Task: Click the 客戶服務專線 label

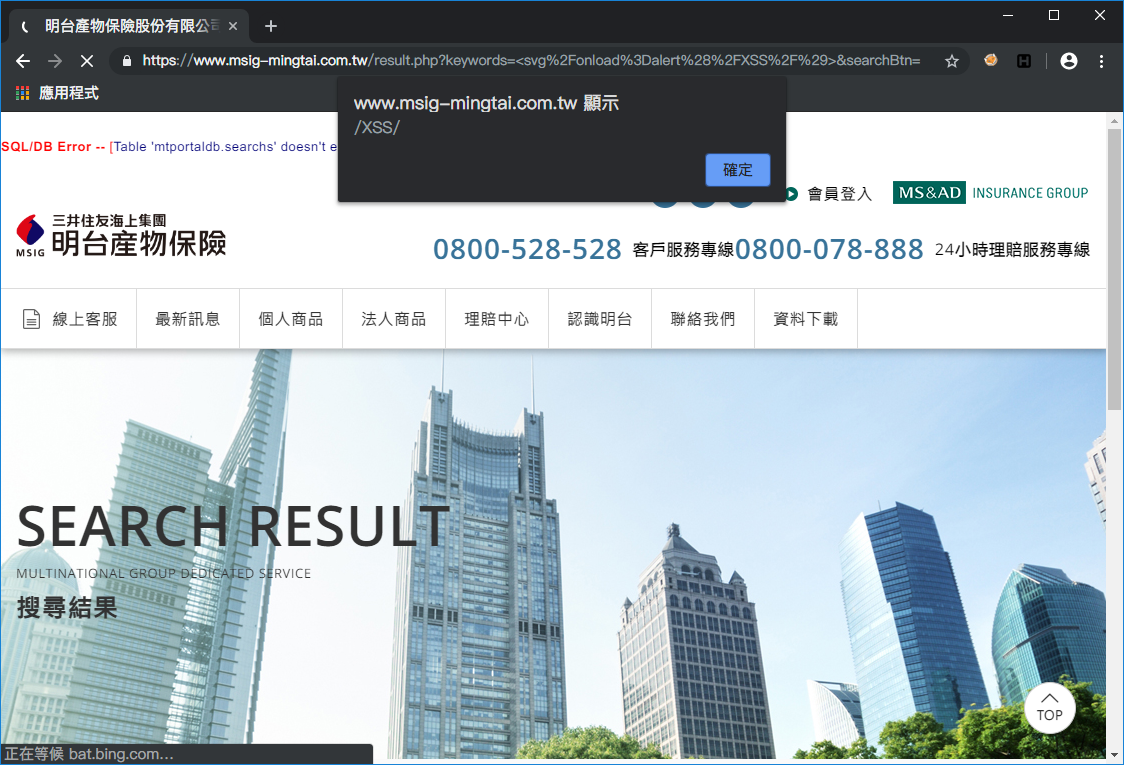Action: pyautogui.click(x=683, y=250)
